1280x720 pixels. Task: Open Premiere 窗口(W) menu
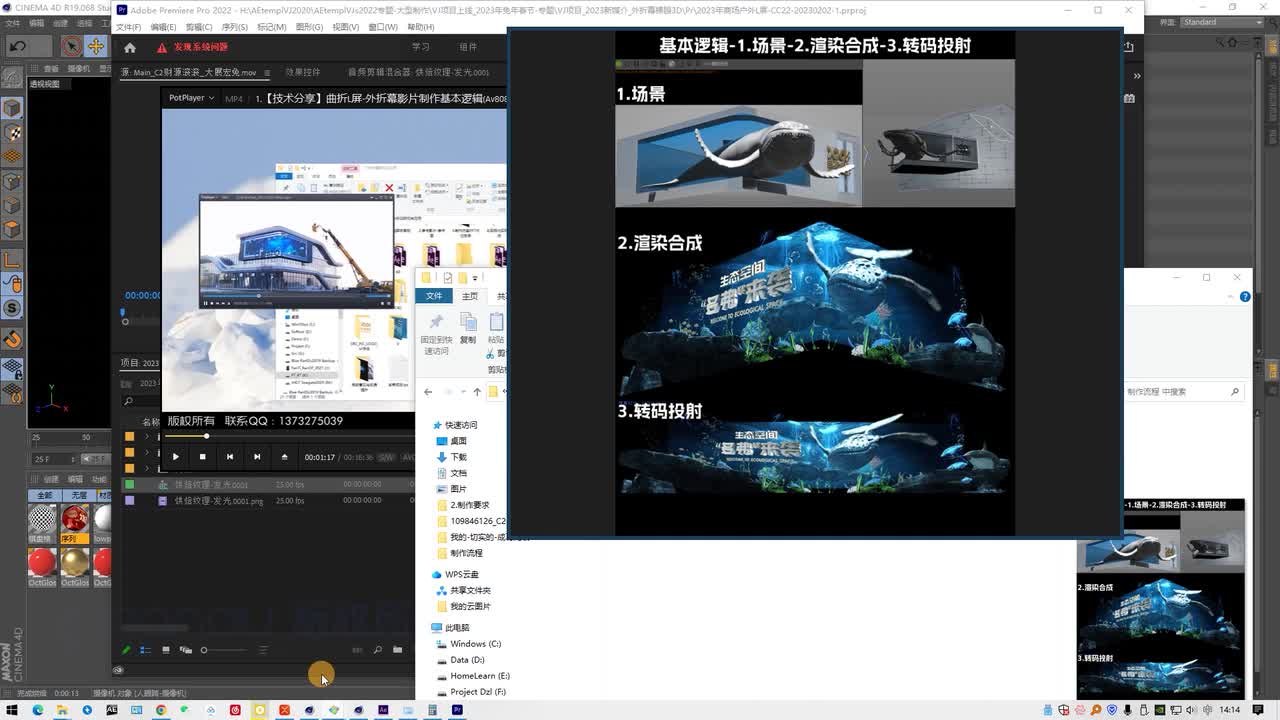pos(382,27)
